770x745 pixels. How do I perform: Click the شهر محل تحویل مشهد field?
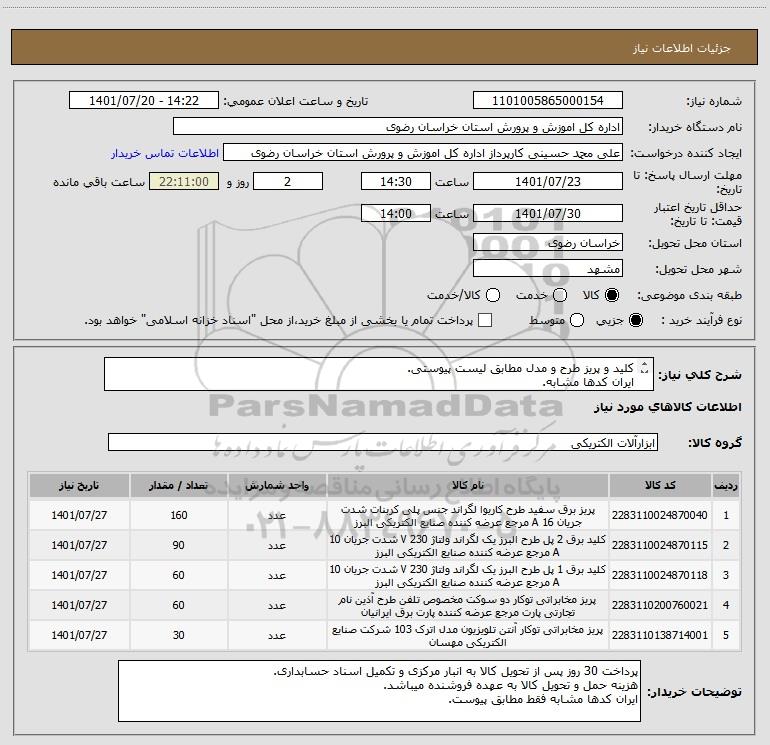pos(548,269)
